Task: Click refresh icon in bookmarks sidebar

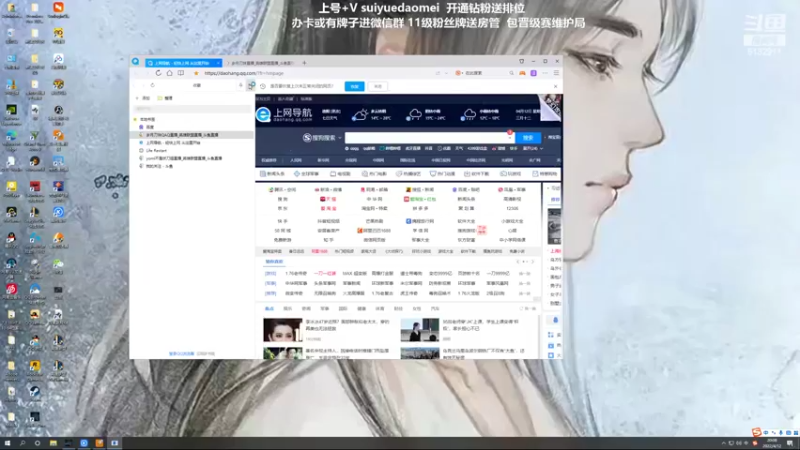Action: pyautogui.click(x=153, y=85)
